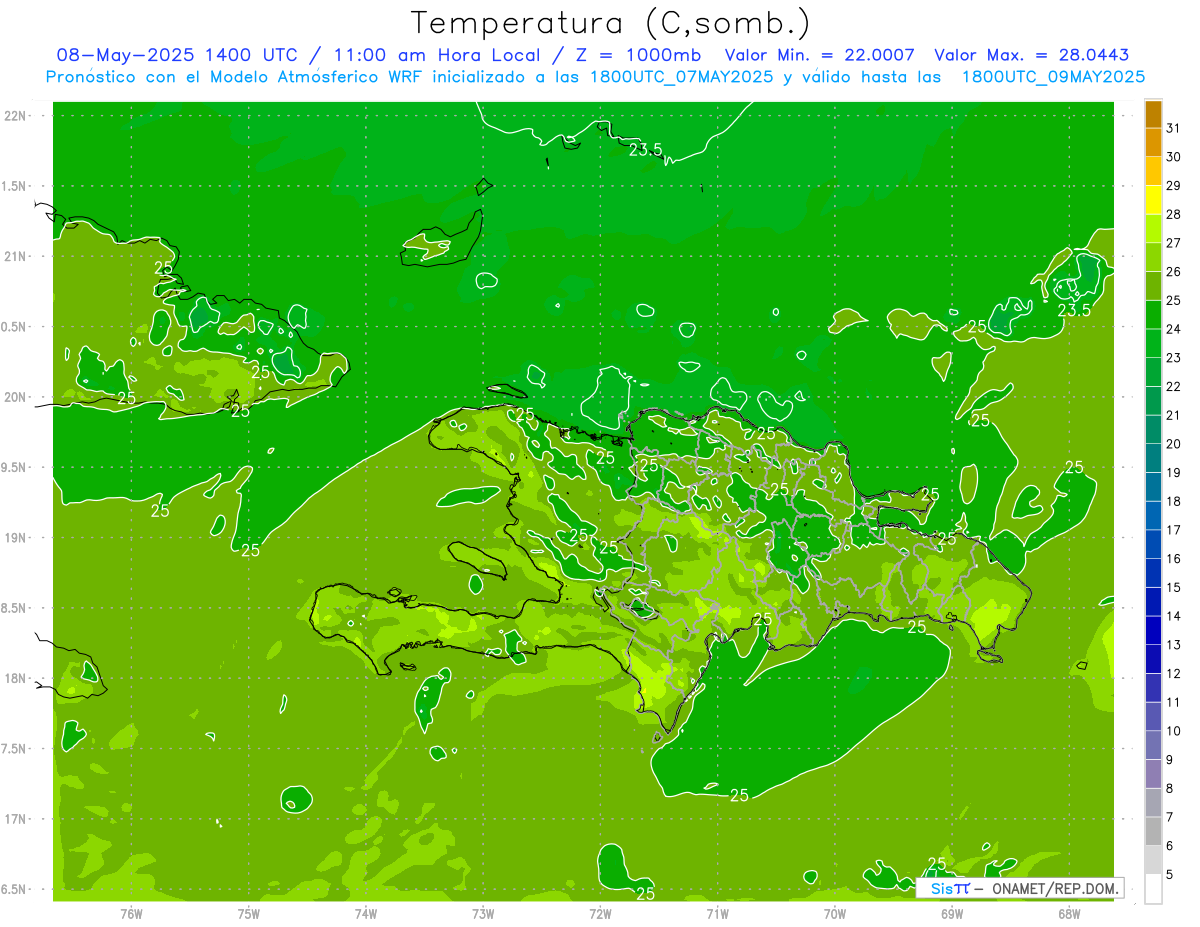Viewport: 1200px width, 927px height.
Task: Click the valid-until time "1800UTC_09MAY2025"
Action: pos(1053,77)
